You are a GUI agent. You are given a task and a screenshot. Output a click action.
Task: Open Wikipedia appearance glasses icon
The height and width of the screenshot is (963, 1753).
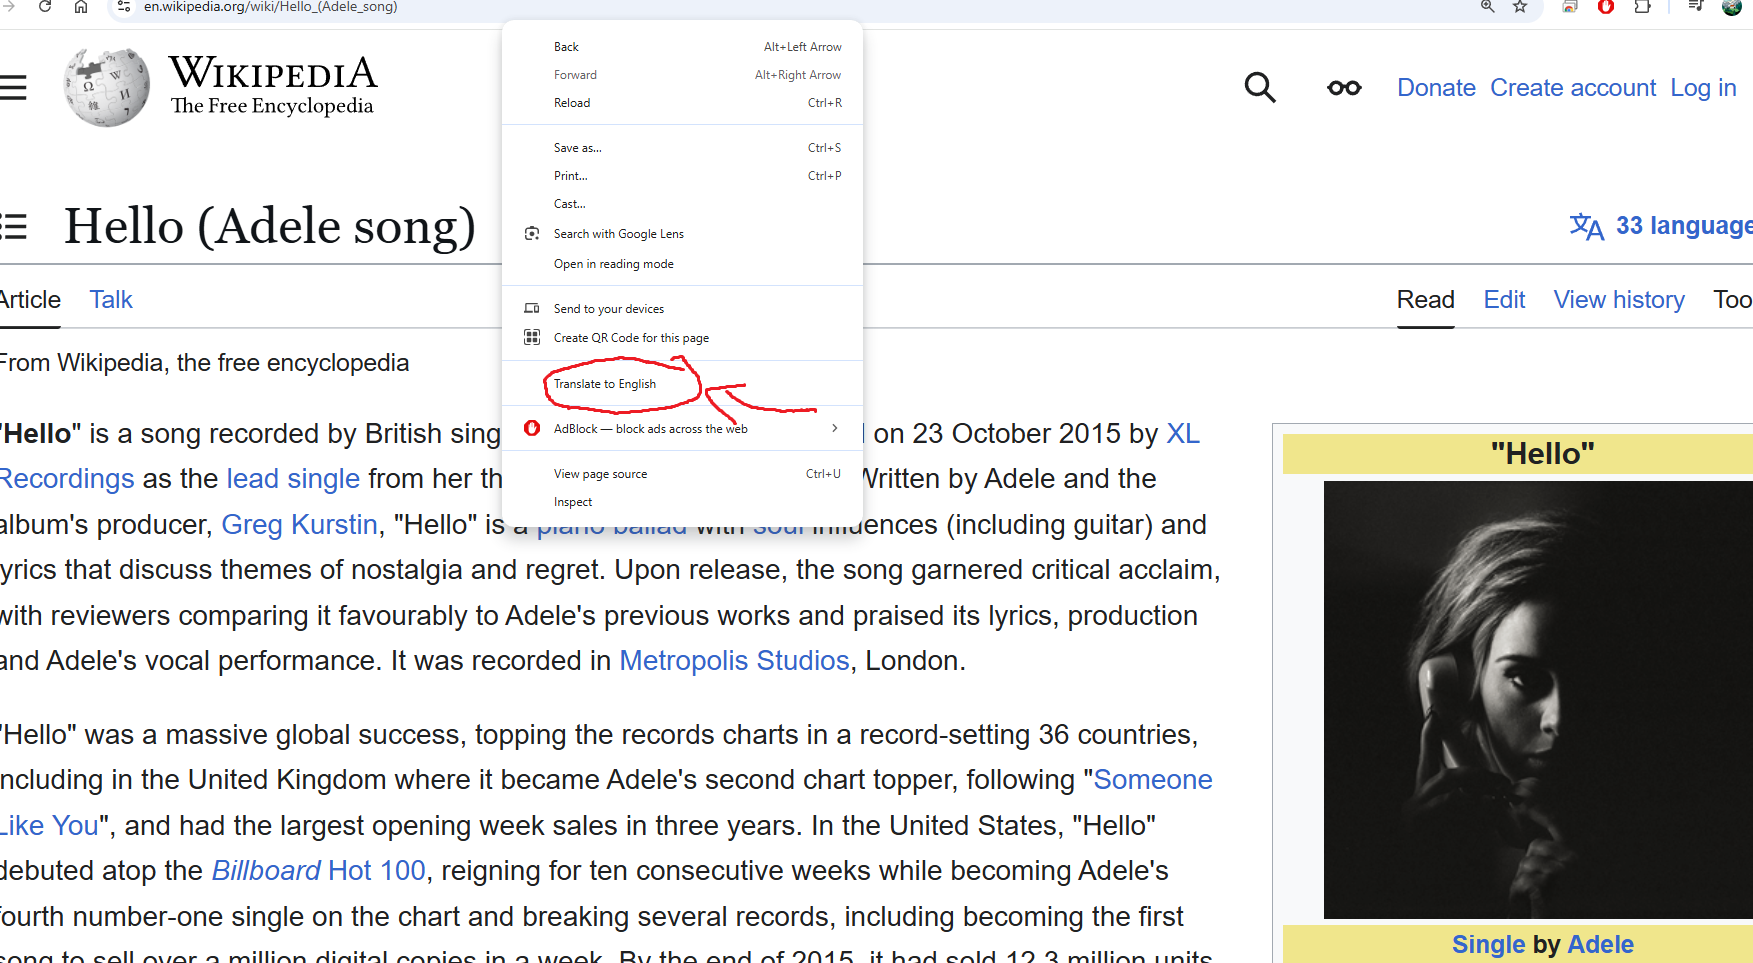click(x=1344, y=88)
